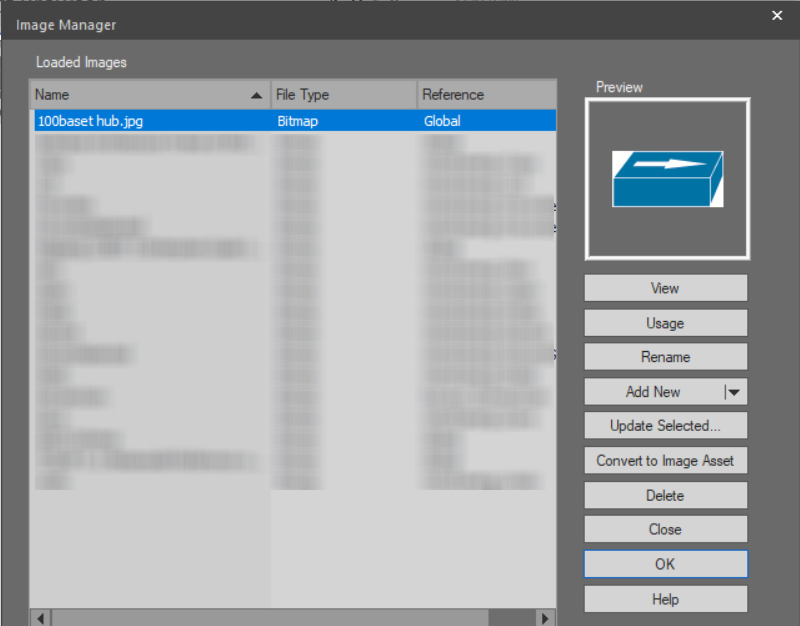
Task: Click Update Selected... button
Action: tap(665, 426)
